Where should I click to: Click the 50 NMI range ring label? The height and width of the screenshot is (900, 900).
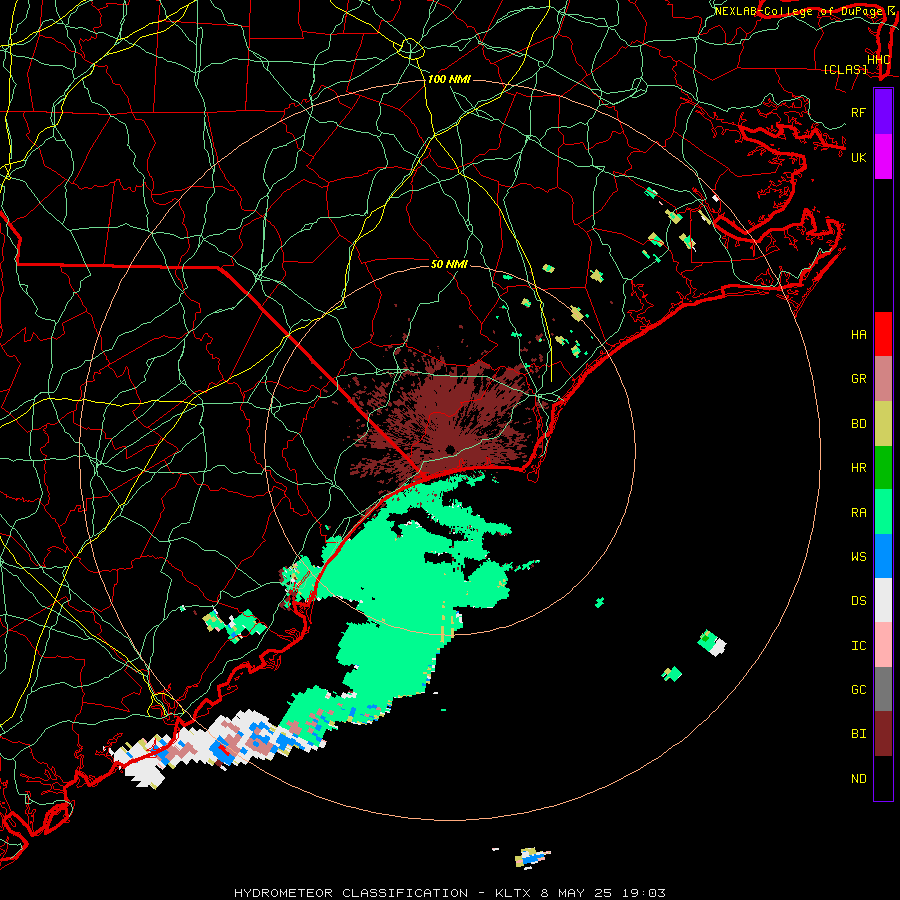(x=449, y=264)
